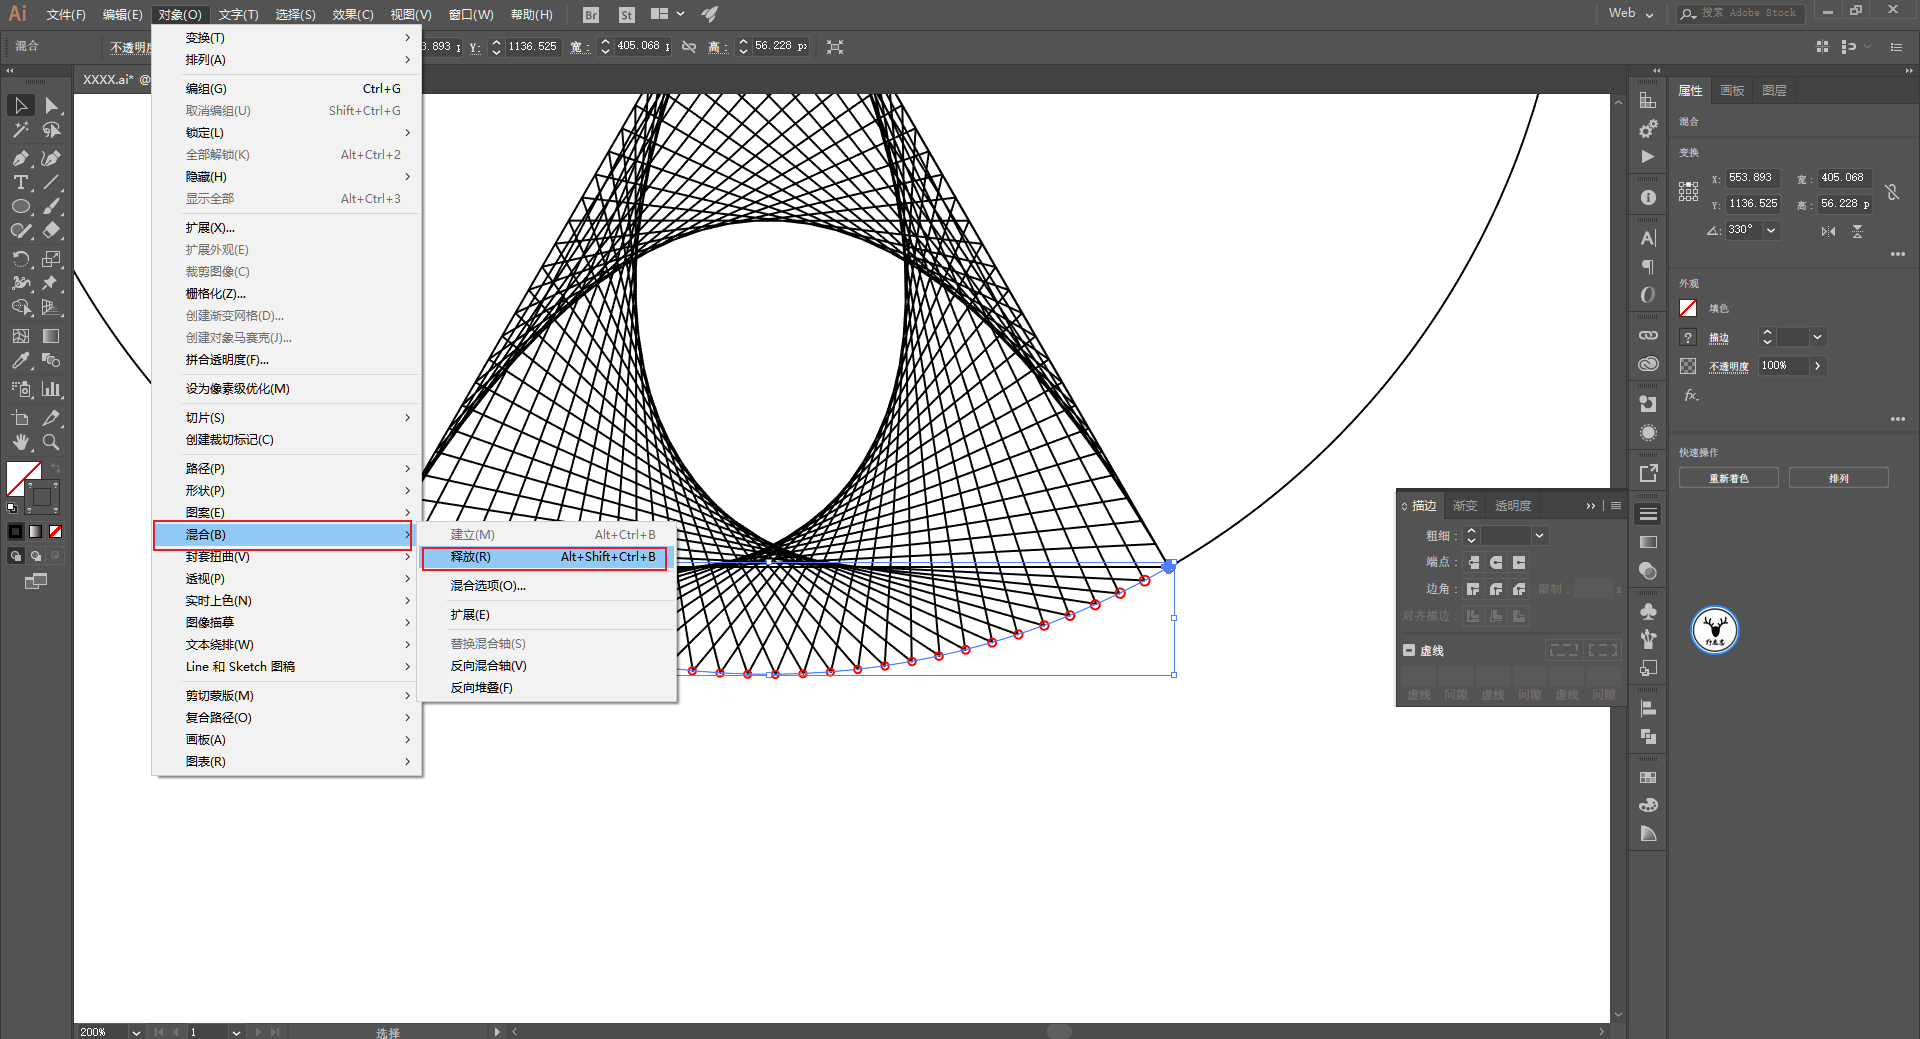Open the fx effects menu in appearance

point(1691,396)
